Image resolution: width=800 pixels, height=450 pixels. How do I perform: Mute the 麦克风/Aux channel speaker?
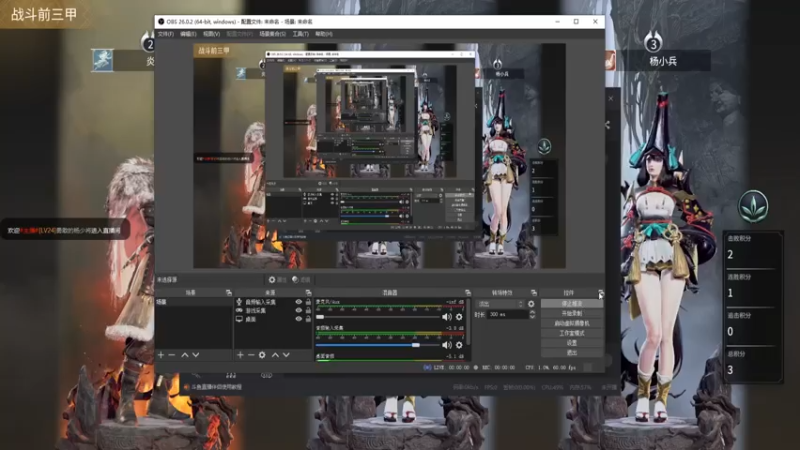pyautogui.click(x=447, y=317)
